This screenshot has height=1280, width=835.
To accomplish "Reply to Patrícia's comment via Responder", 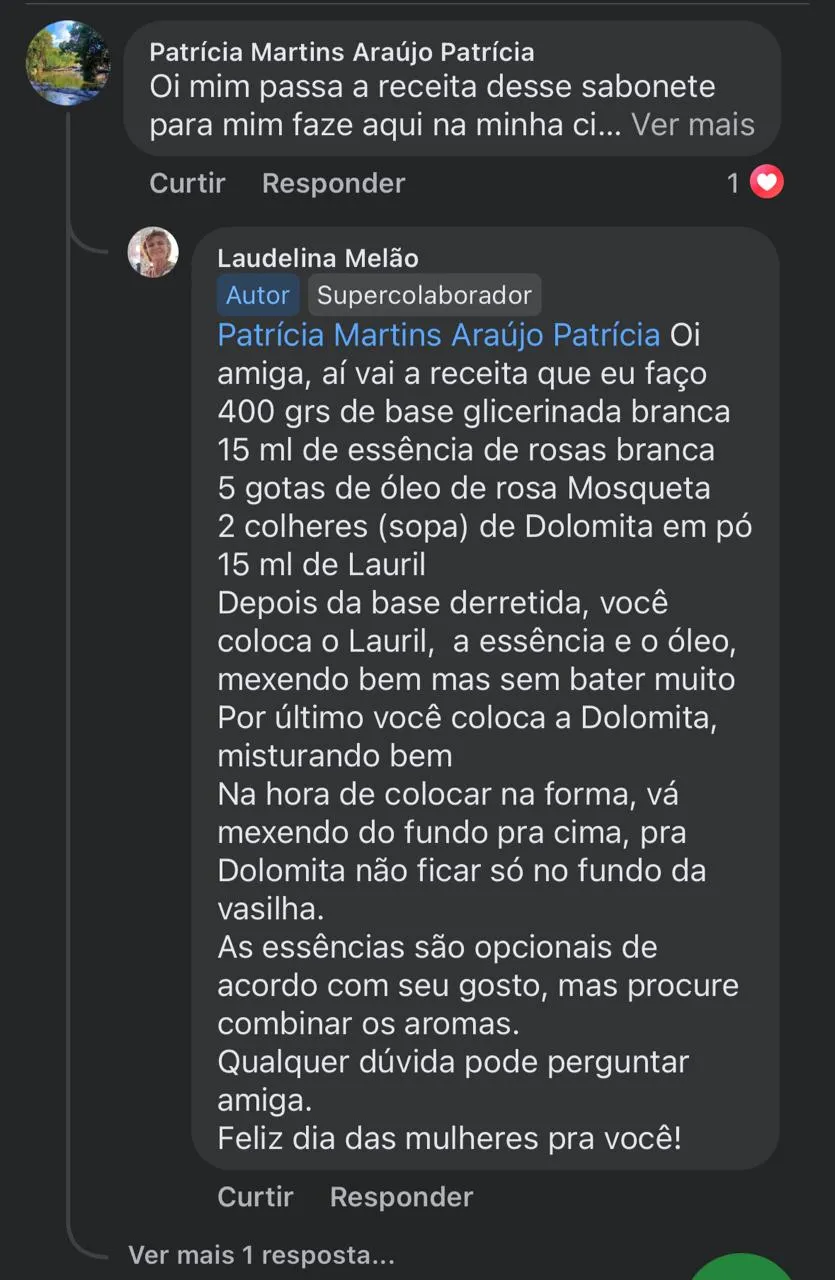I will point(333,183).
